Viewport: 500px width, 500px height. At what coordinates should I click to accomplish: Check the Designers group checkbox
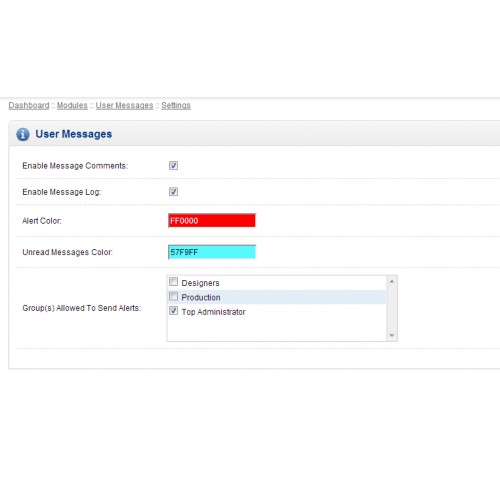pyautogui.click(x=173, y=282)
